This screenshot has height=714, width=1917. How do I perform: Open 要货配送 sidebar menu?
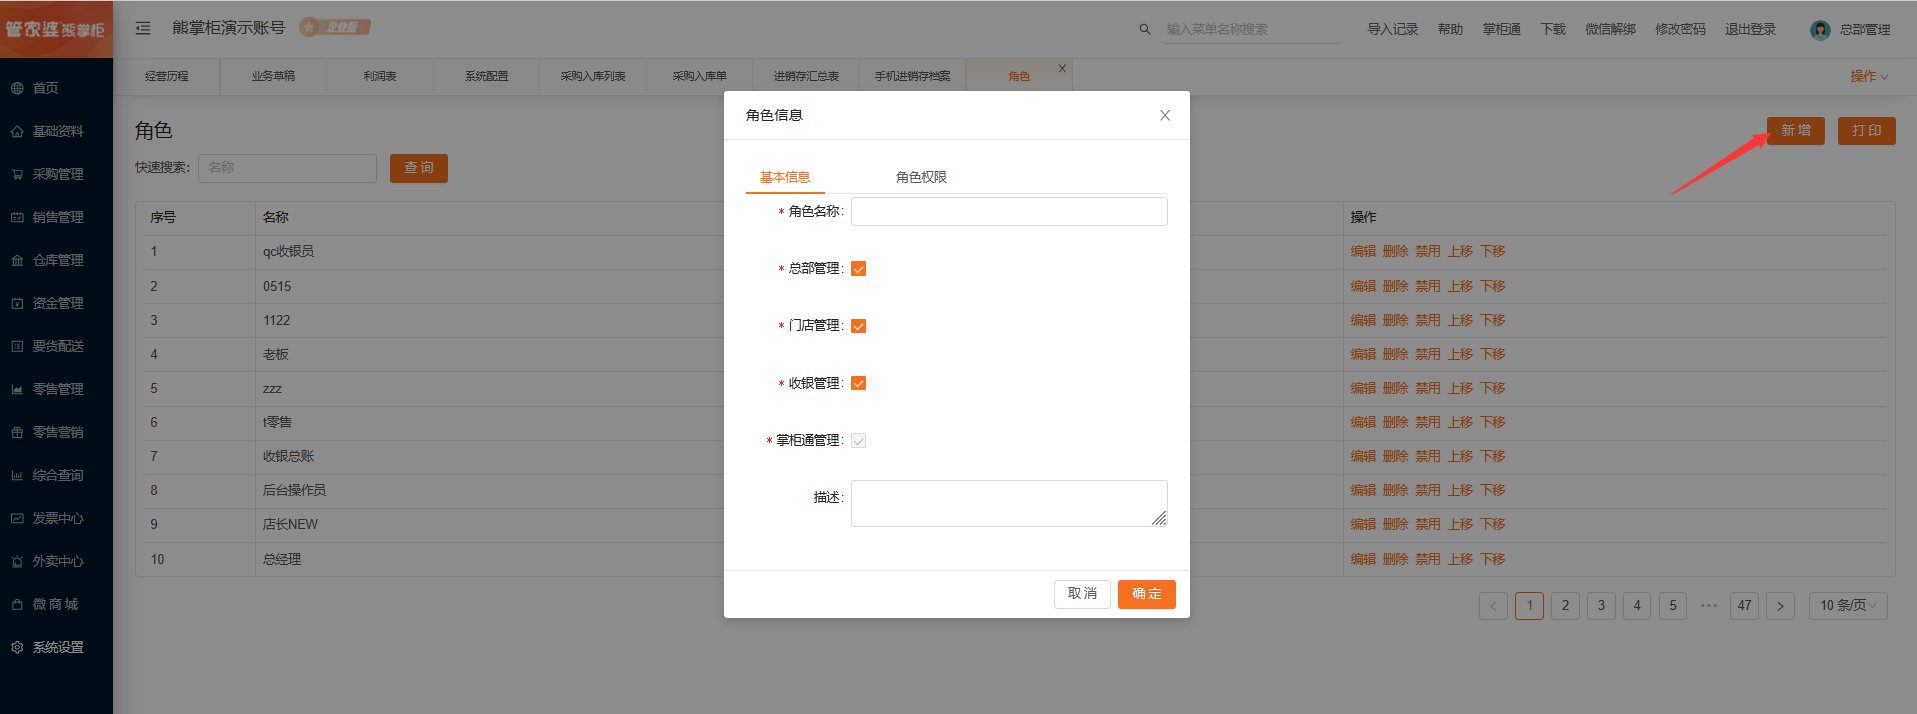(56, 346)
